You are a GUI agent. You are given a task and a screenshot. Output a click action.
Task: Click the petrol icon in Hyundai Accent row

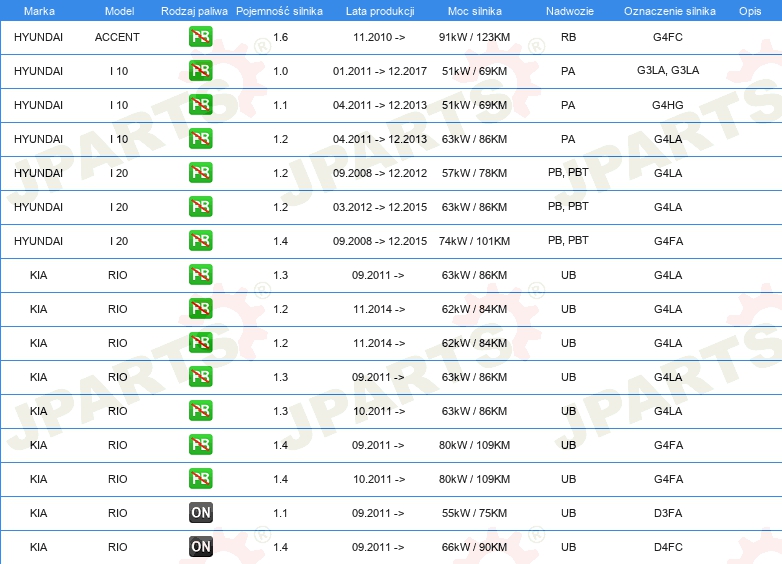point(200,37)
